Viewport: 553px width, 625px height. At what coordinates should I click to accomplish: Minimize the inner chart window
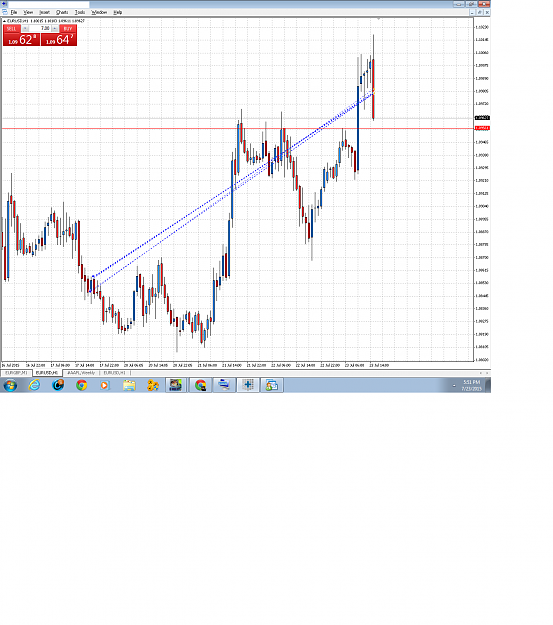[472, 12]
